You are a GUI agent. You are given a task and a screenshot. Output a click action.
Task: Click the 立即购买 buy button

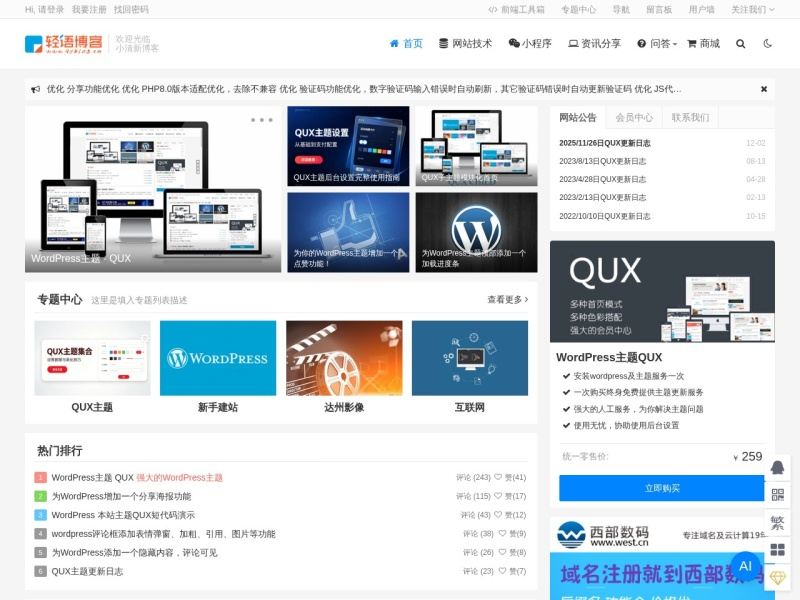click(662, 488)
